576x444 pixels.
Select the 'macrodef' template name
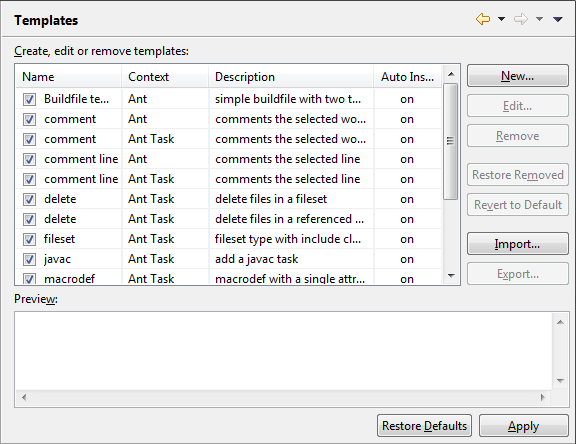tap(69, 279)
